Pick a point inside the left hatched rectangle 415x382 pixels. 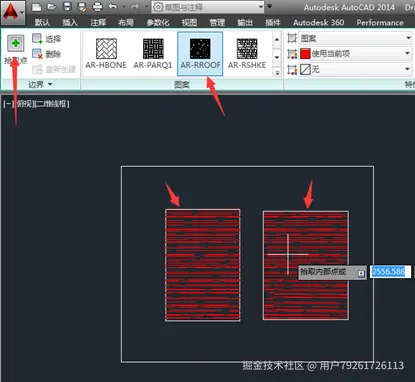click(x=203, y=265)
